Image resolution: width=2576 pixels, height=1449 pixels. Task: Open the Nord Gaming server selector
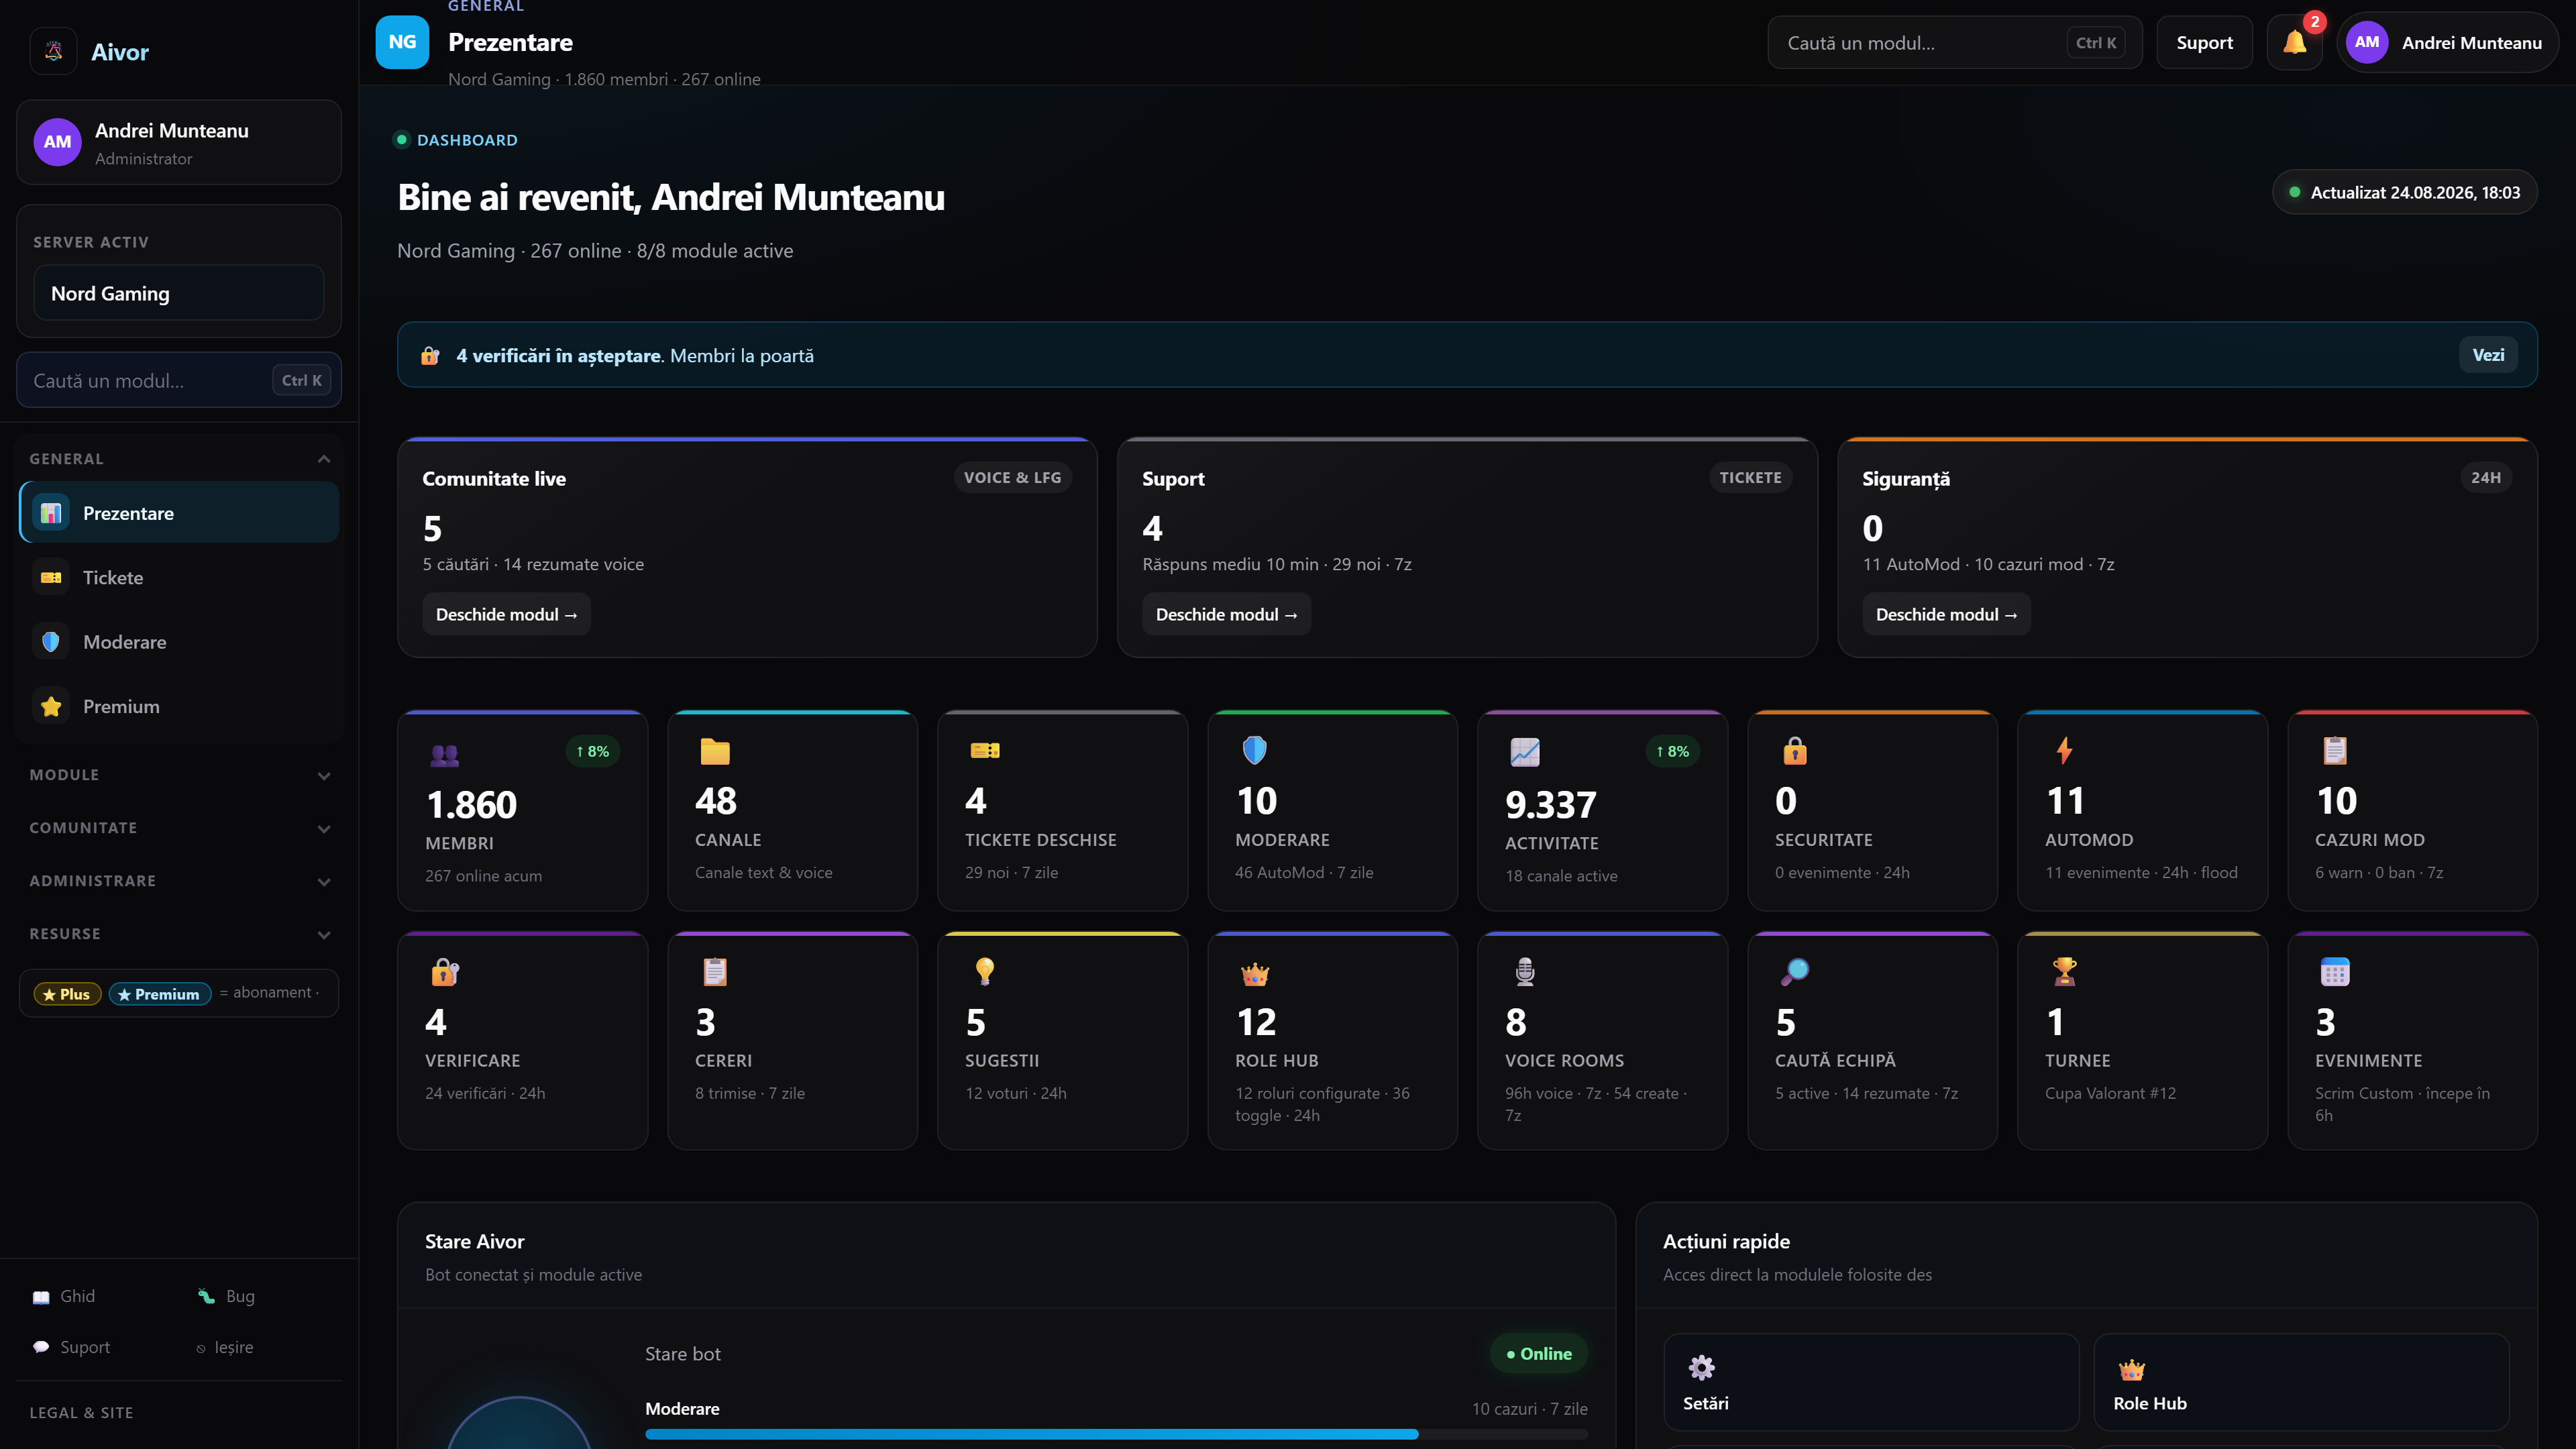[179, 293]
